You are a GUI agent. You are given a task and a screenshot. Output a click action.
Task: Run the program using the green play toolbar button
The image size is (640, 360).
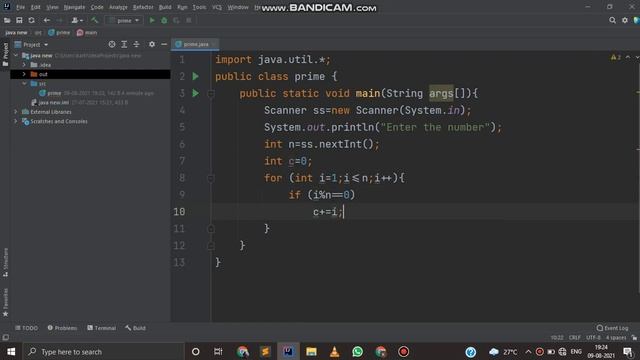[x=152, y=20]
